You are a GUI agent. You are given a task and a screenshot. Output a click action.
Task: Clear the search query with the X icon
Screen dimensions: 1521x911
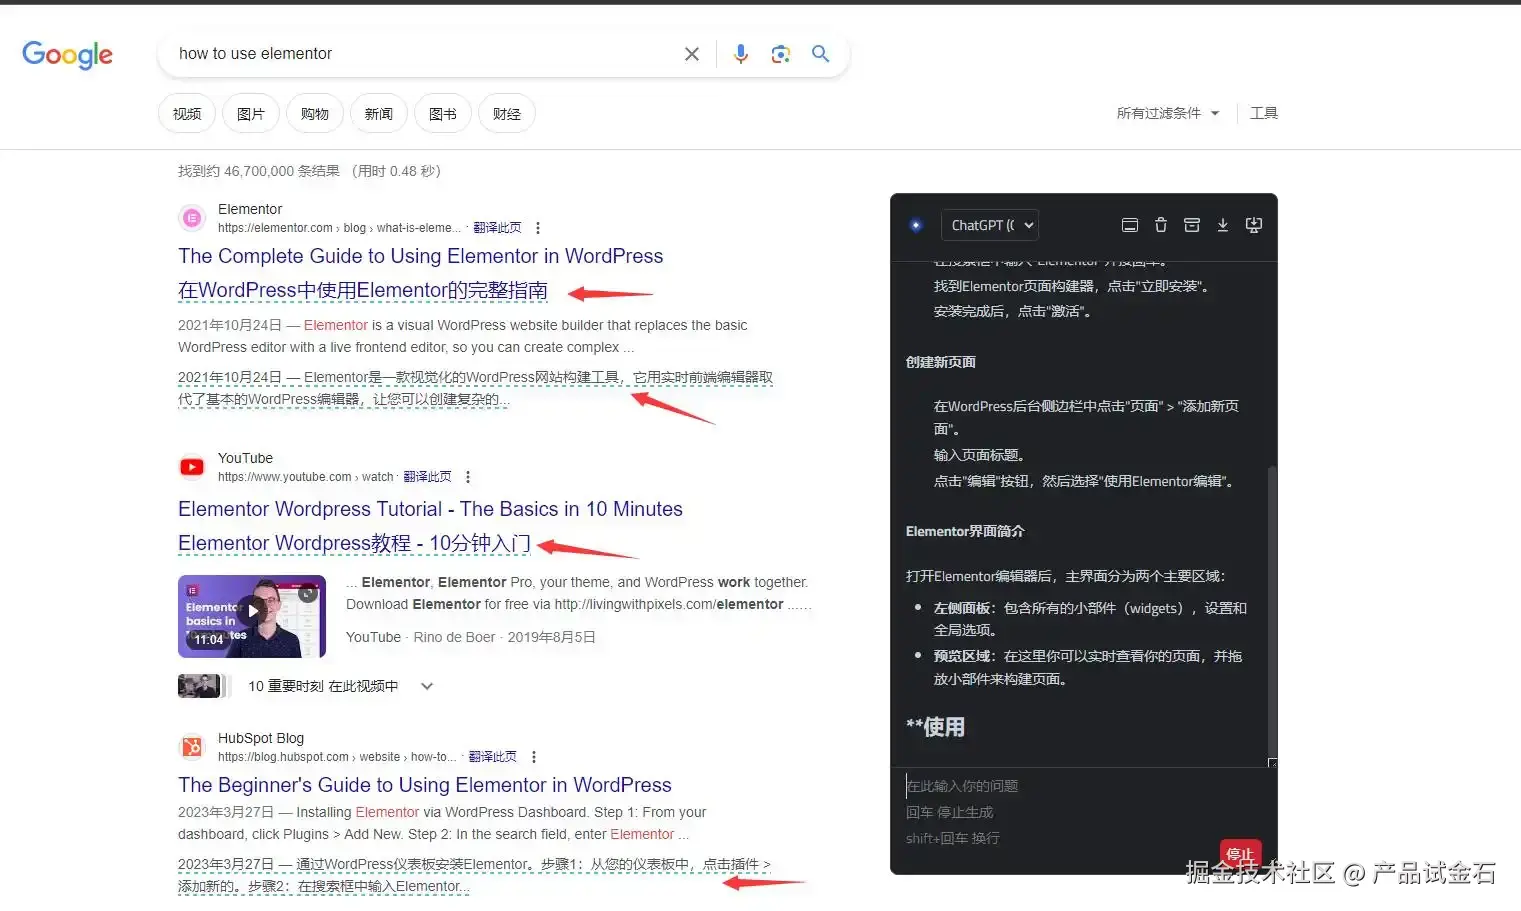[691, 54]
